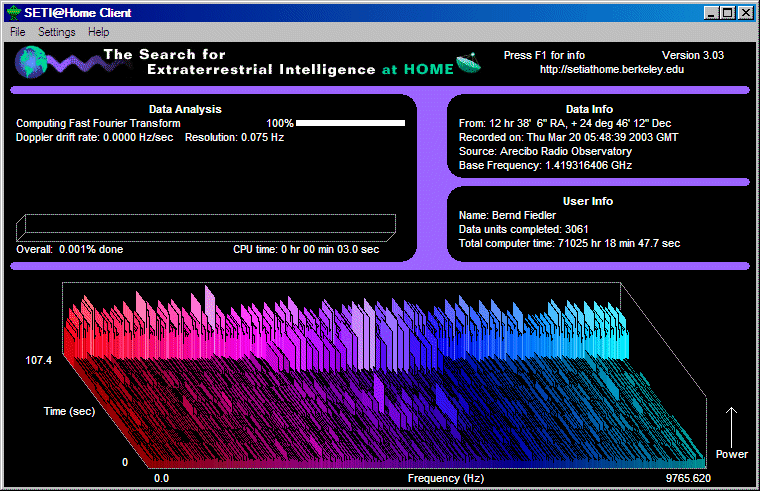
Task: Click the overall progress 3D bar
Action: coord(206,227)
